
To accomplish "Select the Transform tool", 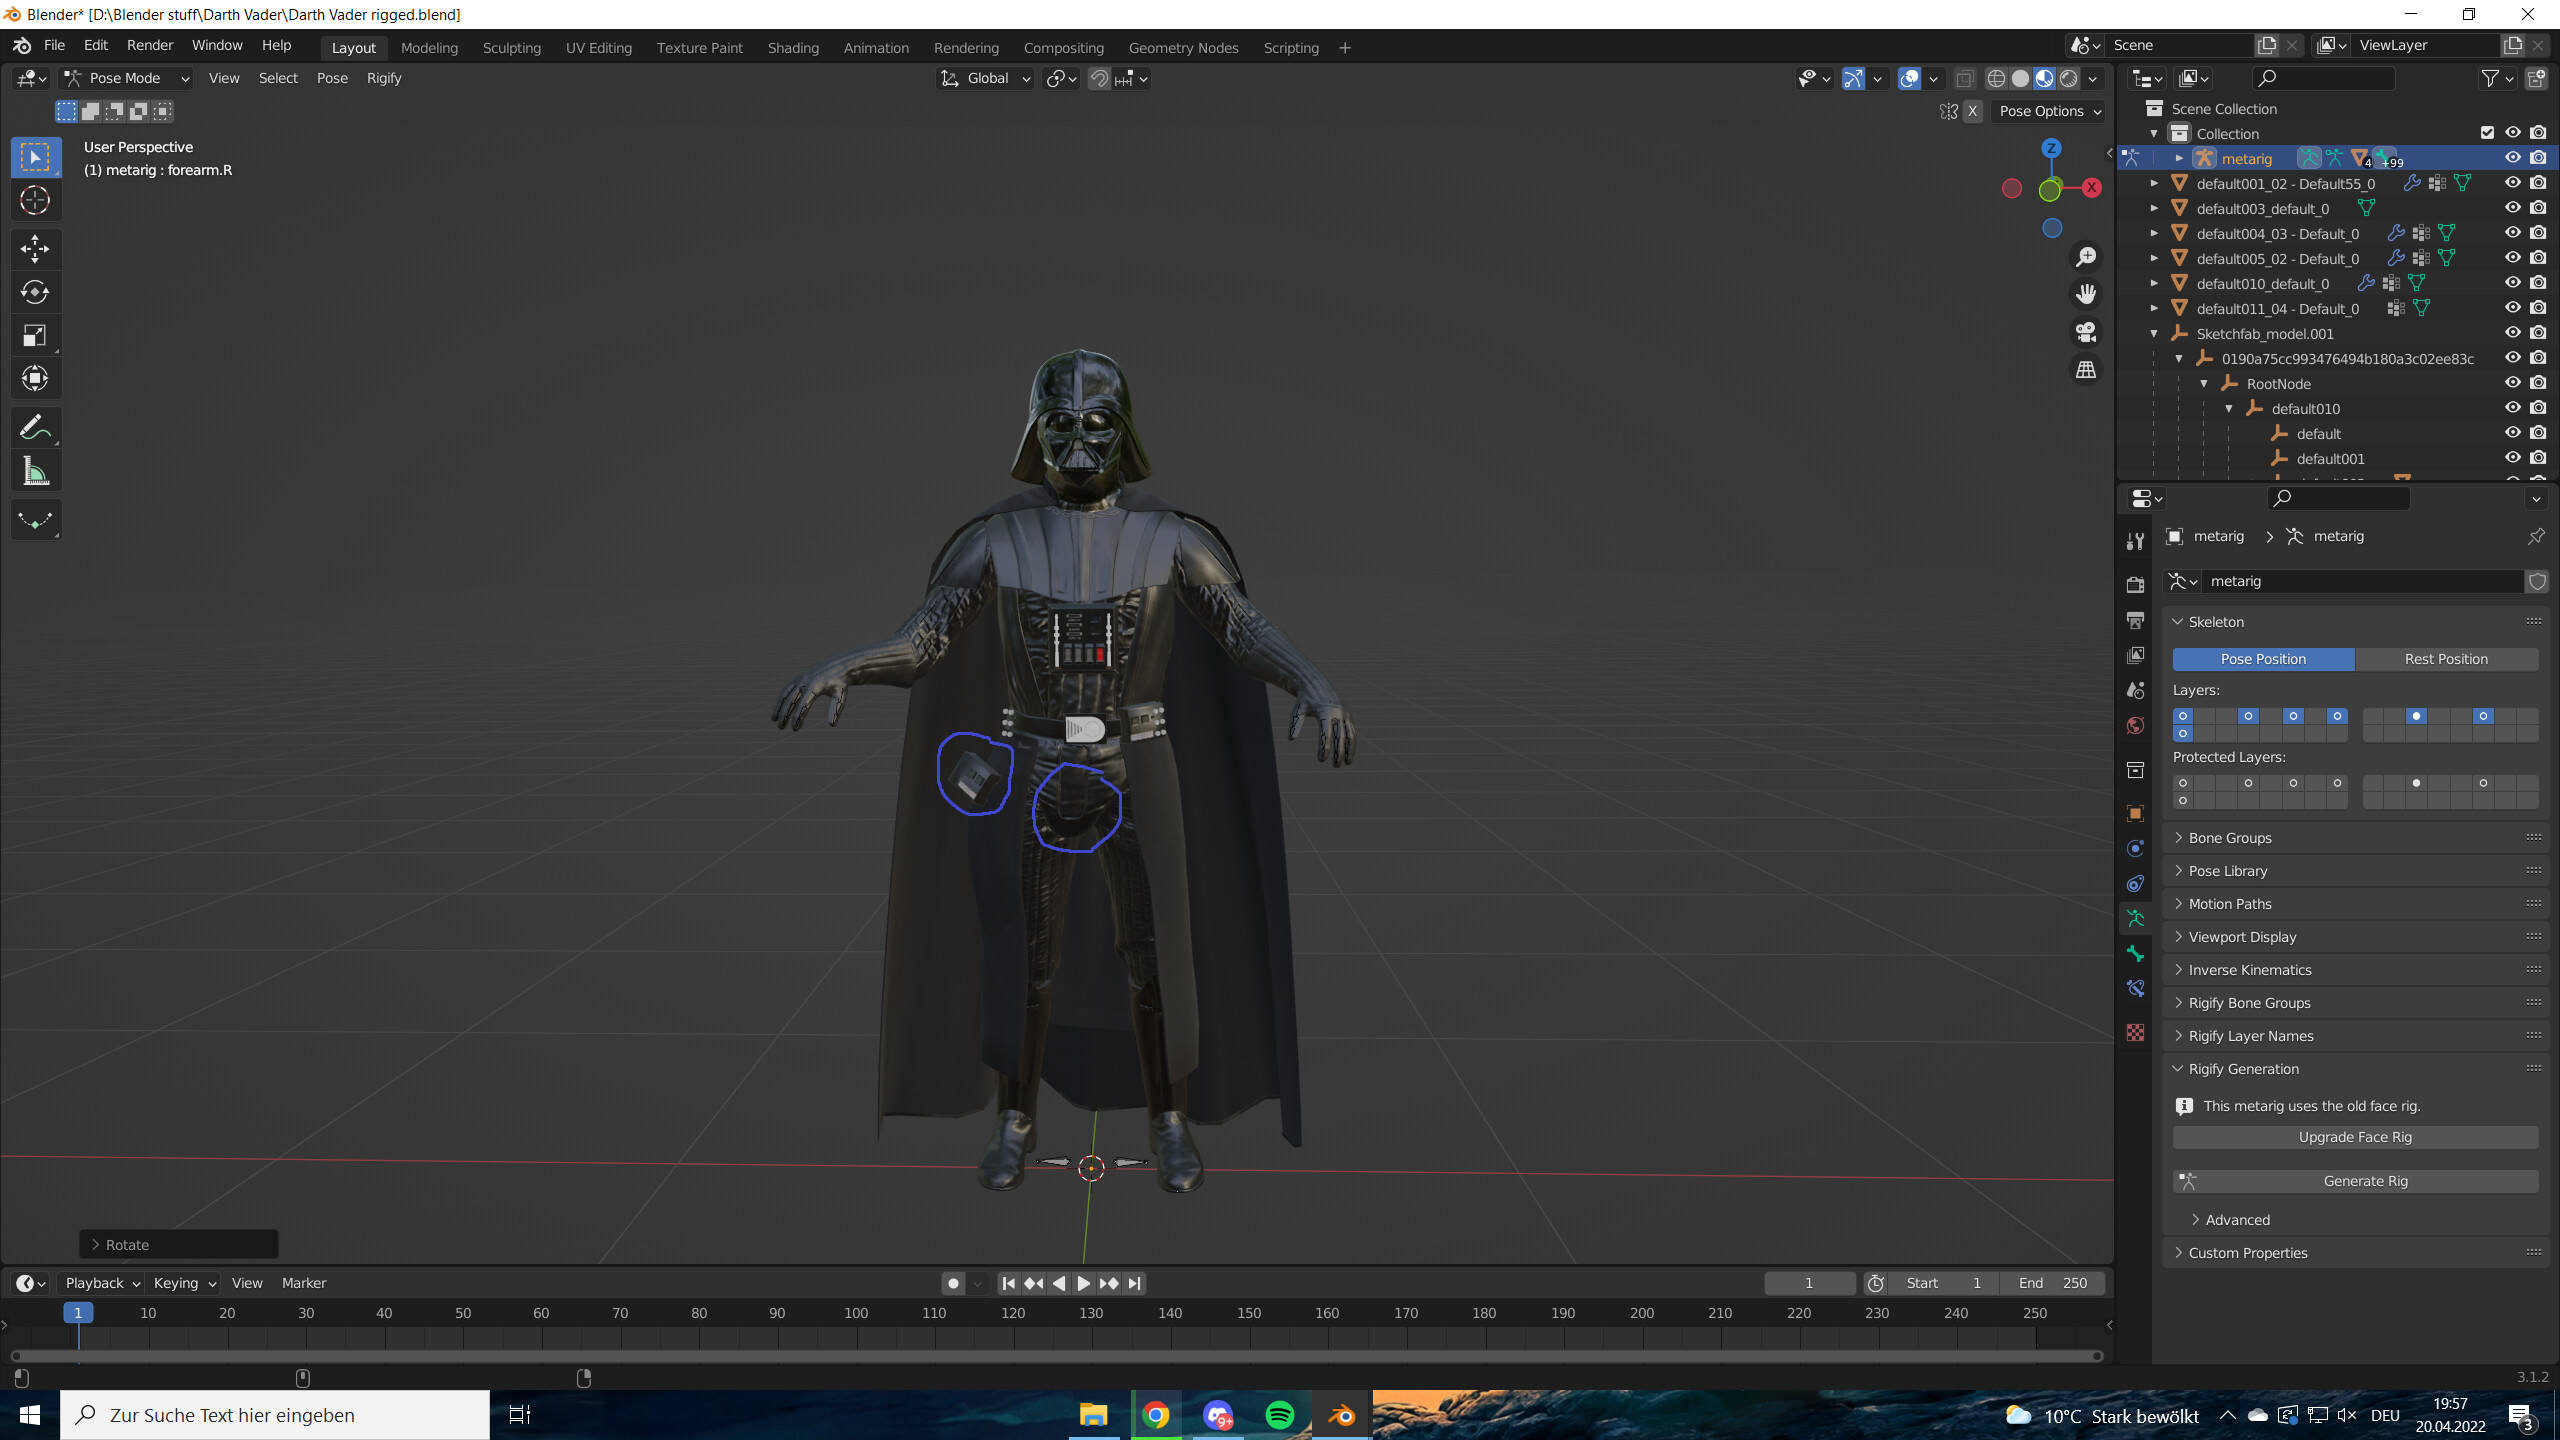I will [x=35, y=378].
